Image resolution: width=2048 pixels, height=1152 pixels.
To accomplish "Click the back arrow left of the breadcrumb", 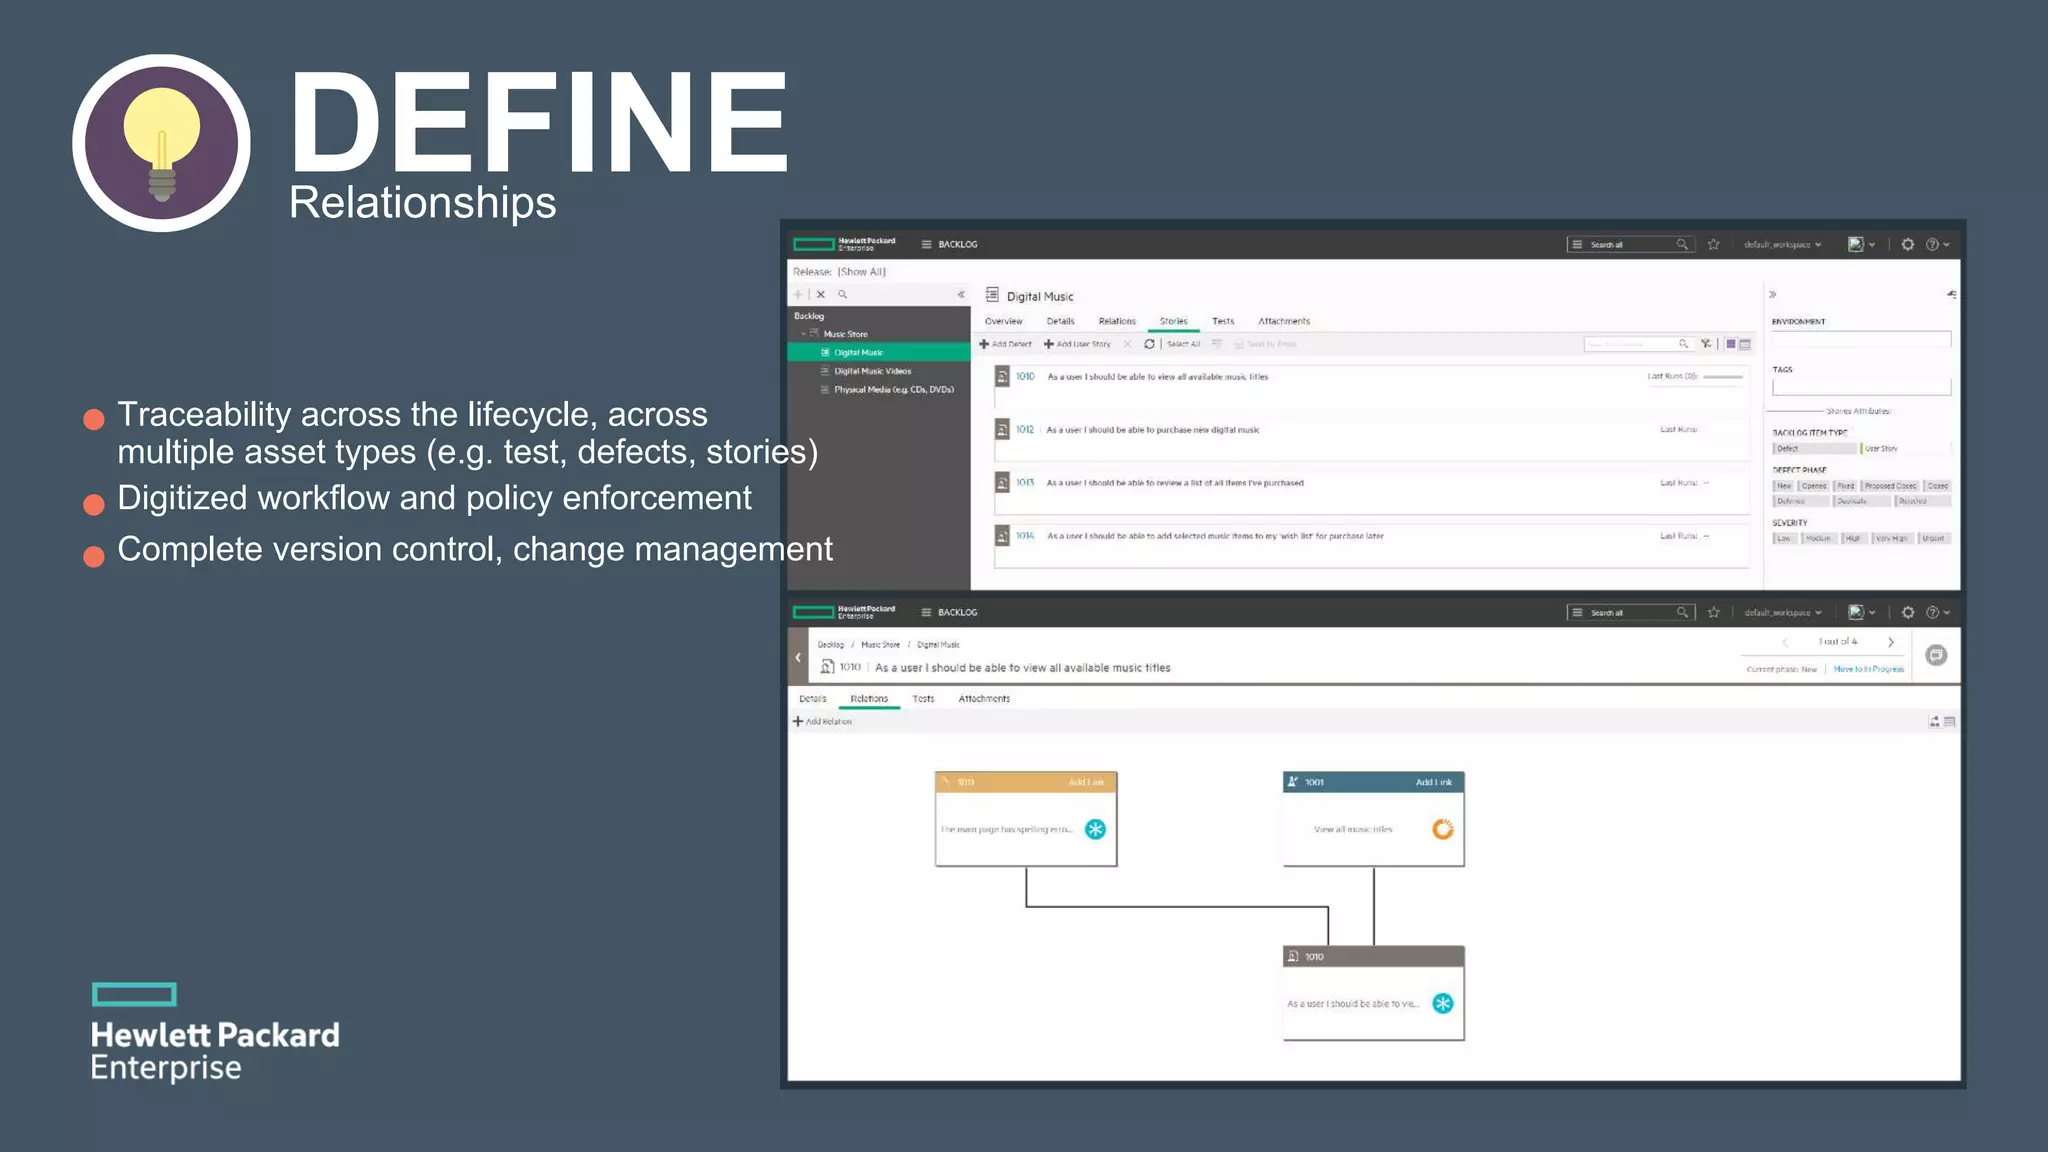I will 798,657.
